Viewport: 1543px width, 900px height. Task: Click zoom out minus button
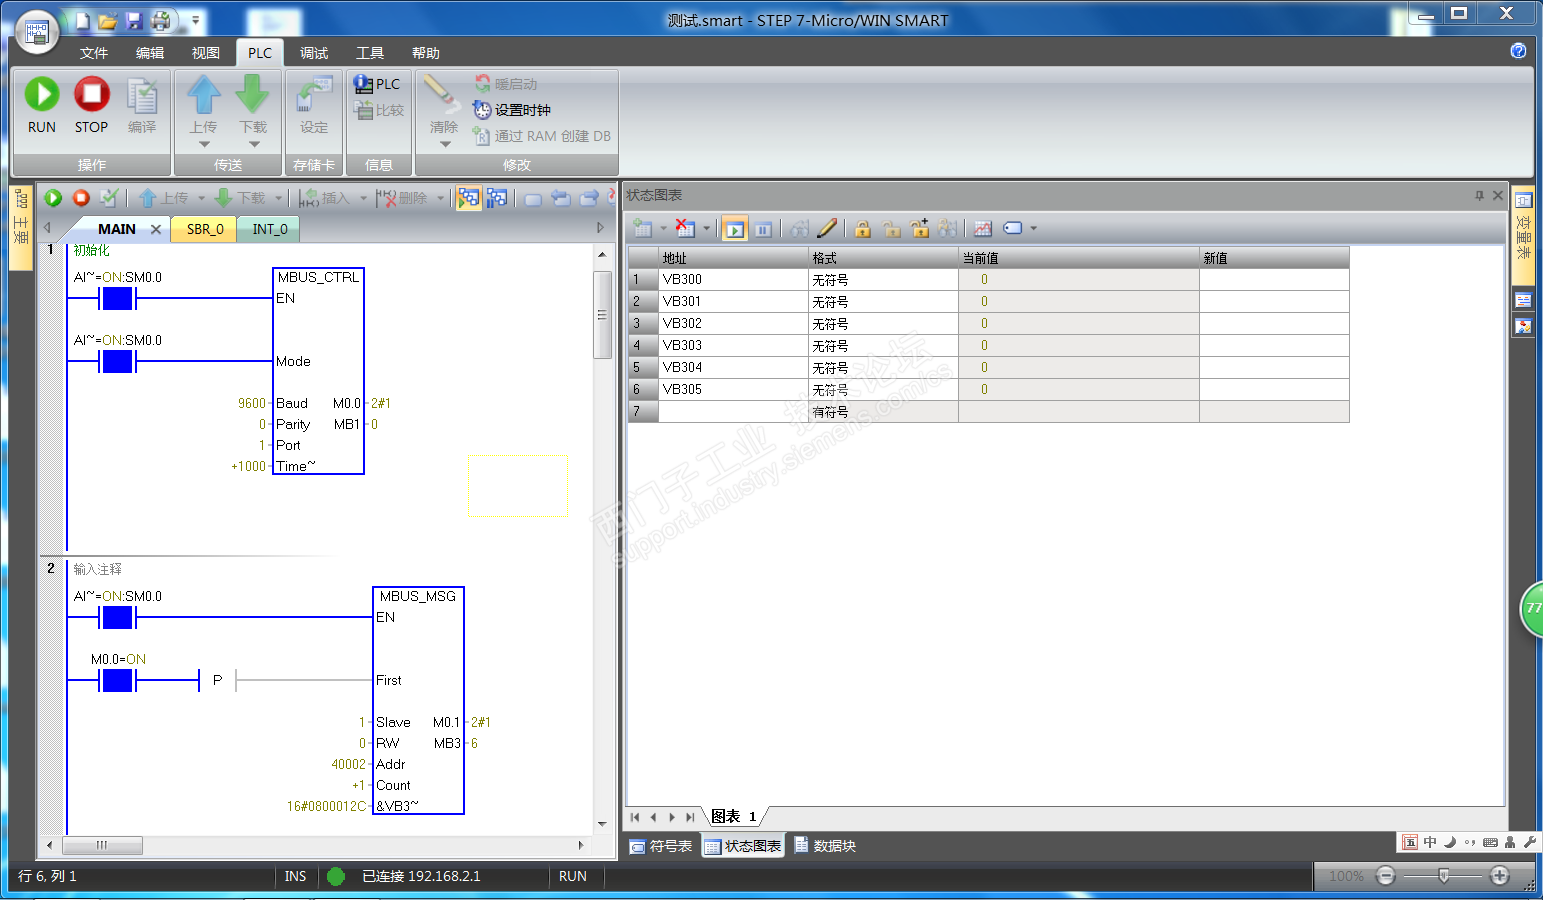1385,876
